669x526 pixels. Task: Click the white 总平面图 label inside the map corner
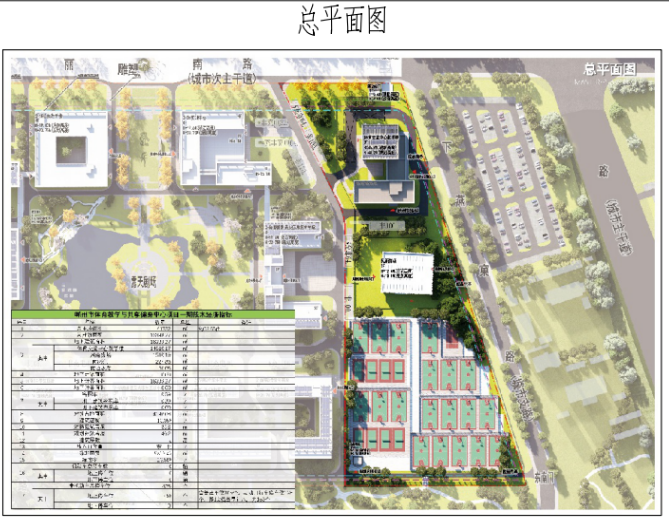pos(610,69)
